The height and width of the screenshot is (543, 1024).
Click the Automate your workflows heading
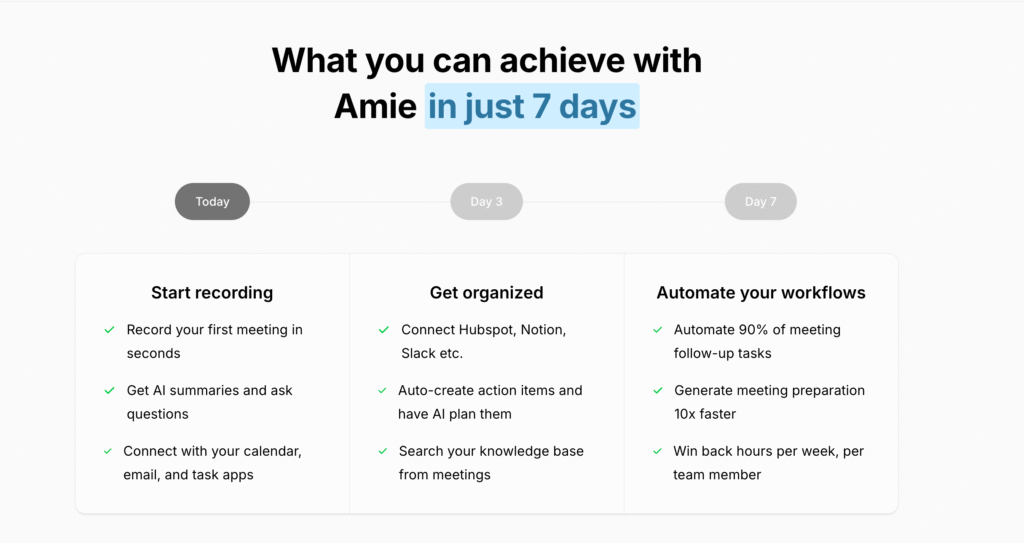[x=761, y=293]
